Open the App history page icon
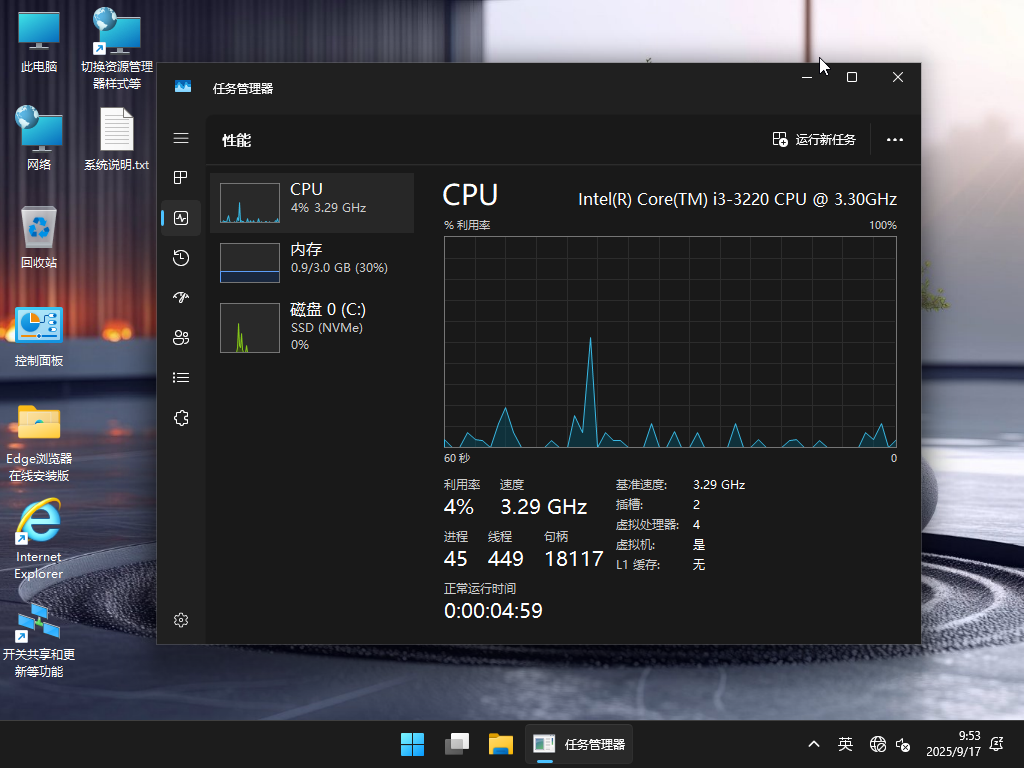The image size is (1024, 768). pos(181,258)
